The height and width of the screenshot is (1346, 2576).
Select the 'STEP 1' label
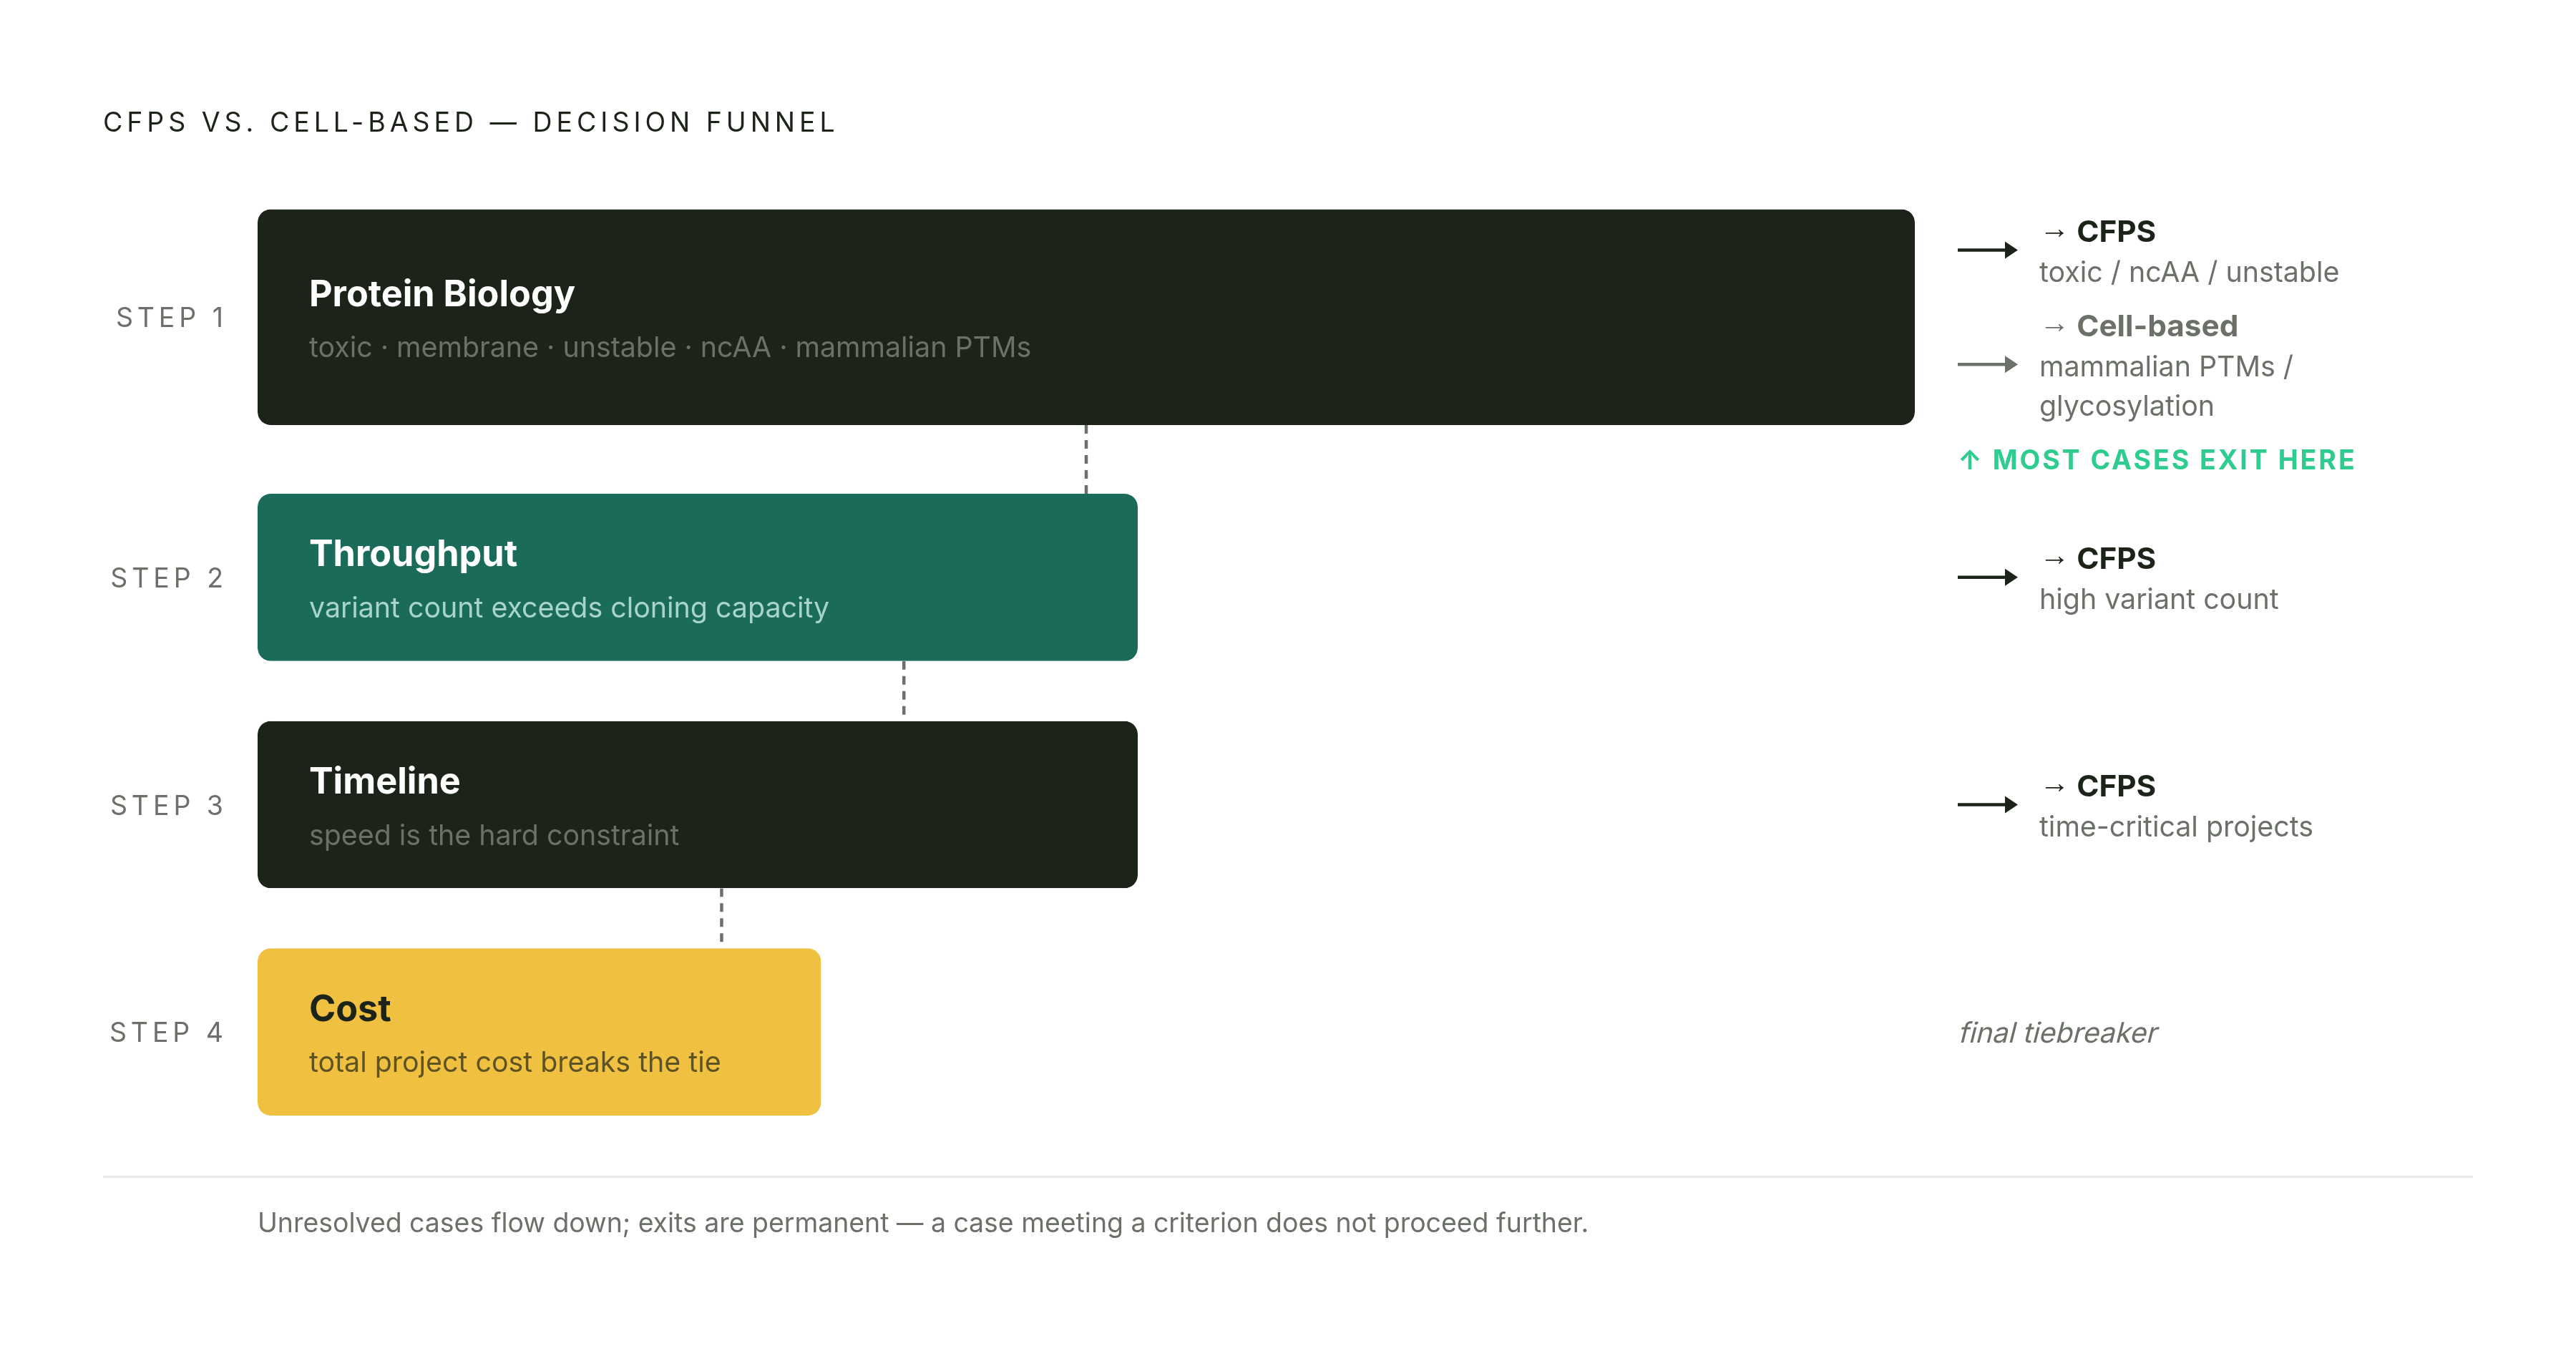(171, 317)
